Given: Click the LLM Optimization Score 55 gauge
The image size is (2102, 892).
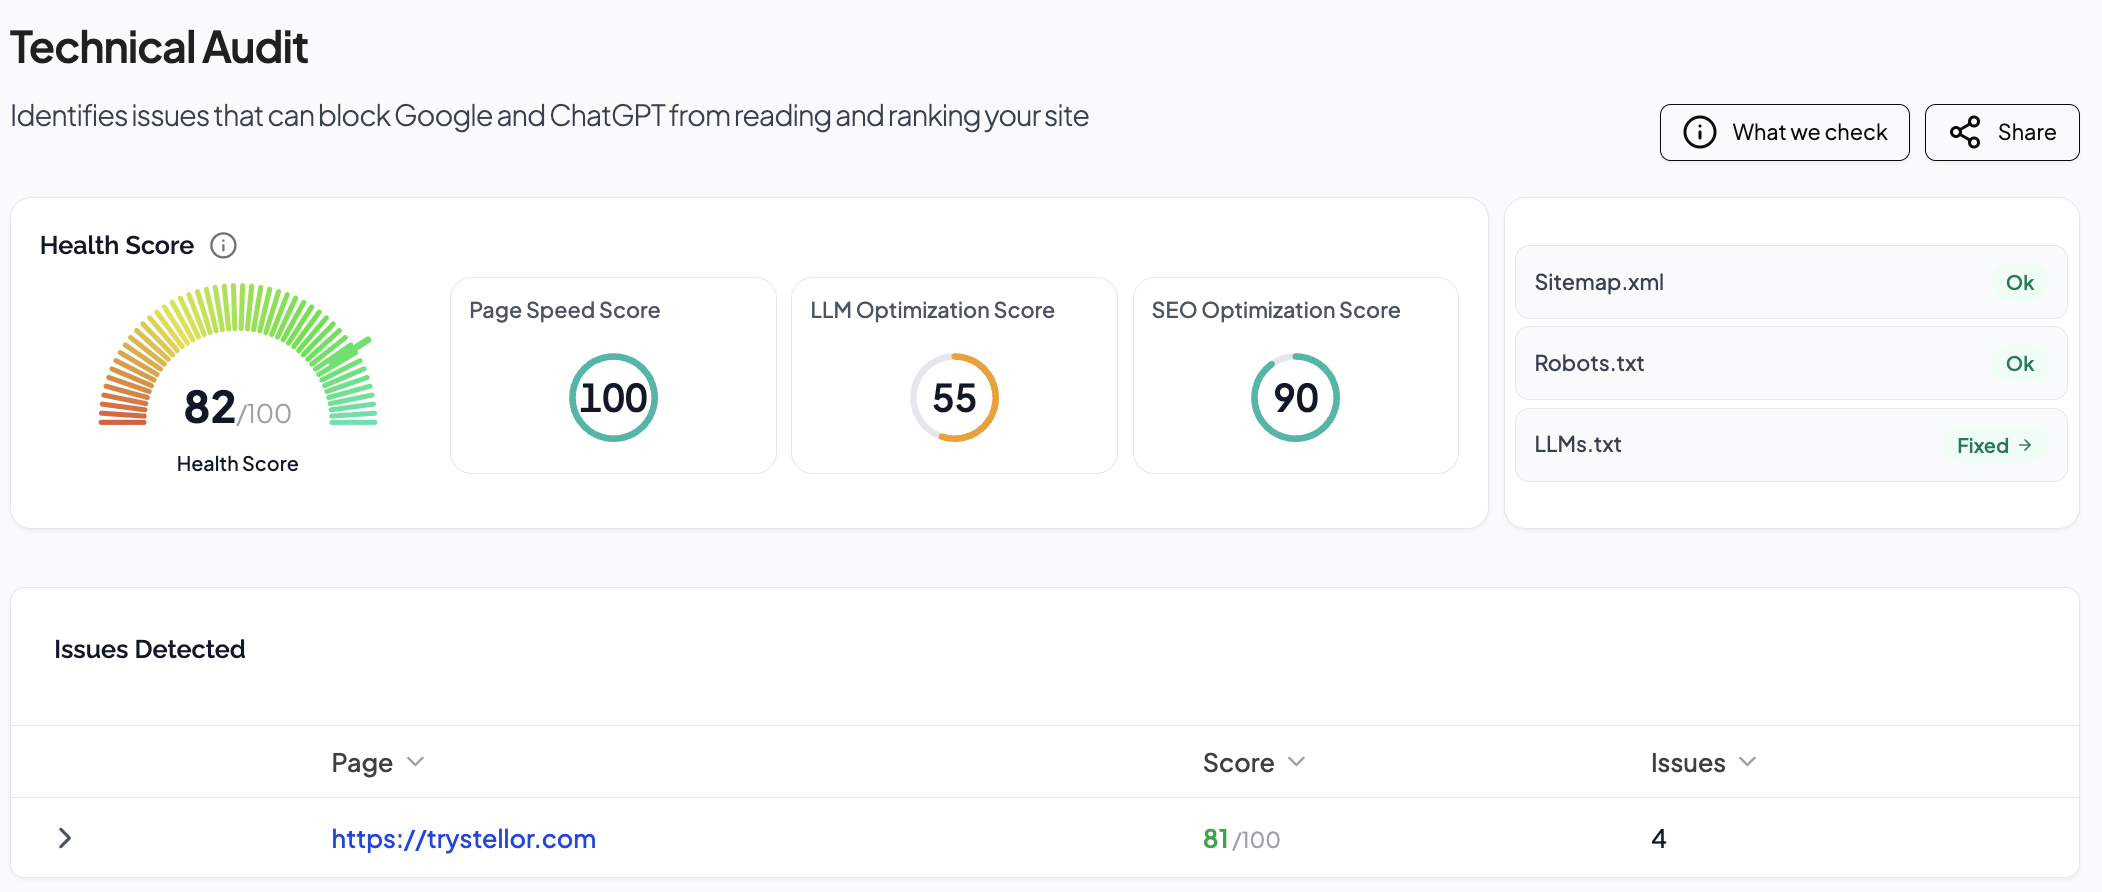Looking at the screenshot, I should [954, 397].
